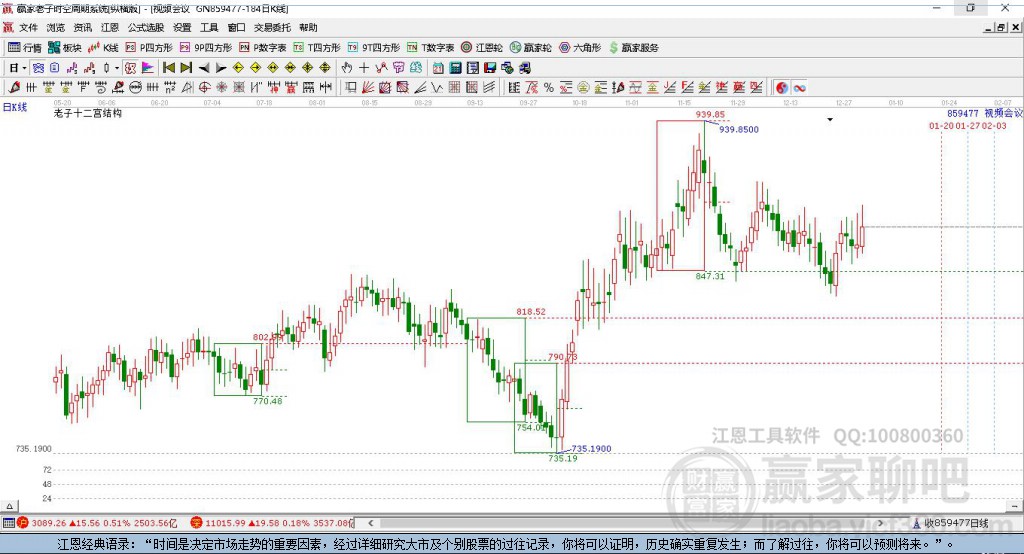Open the calendar icon in toolbar

coord(438,68)
